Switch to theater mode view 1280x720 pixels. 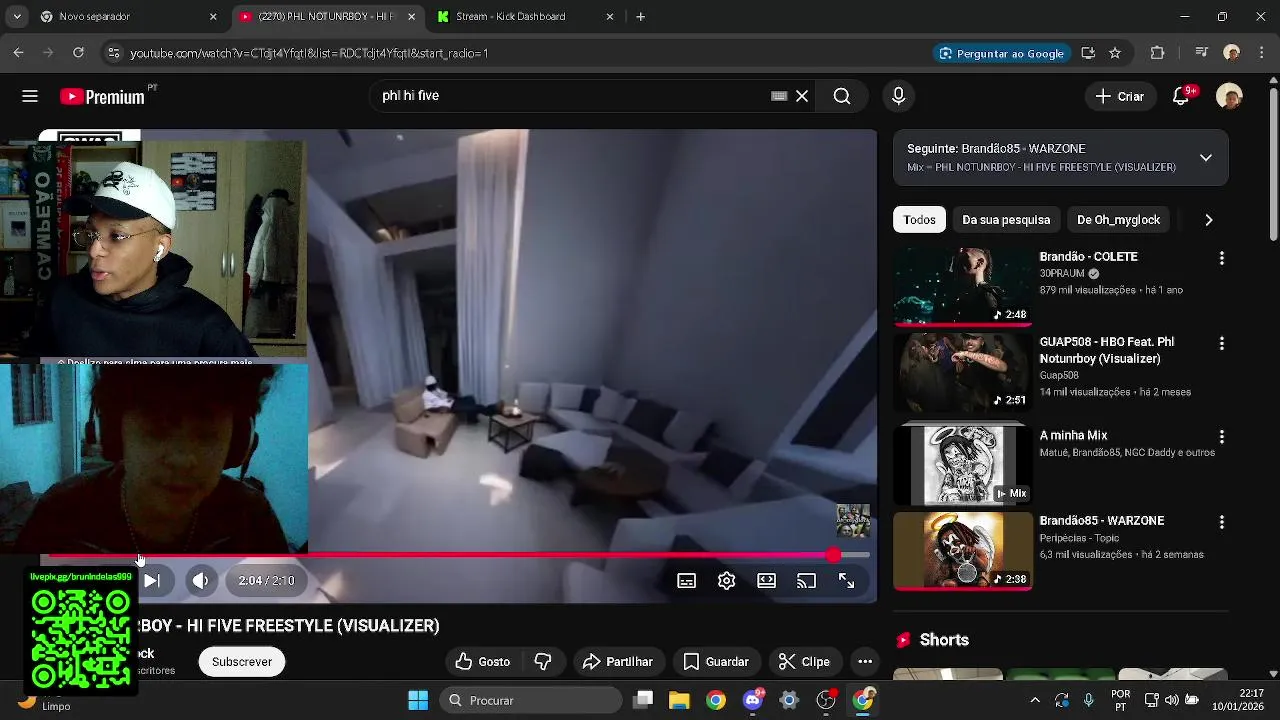(767, 581)
